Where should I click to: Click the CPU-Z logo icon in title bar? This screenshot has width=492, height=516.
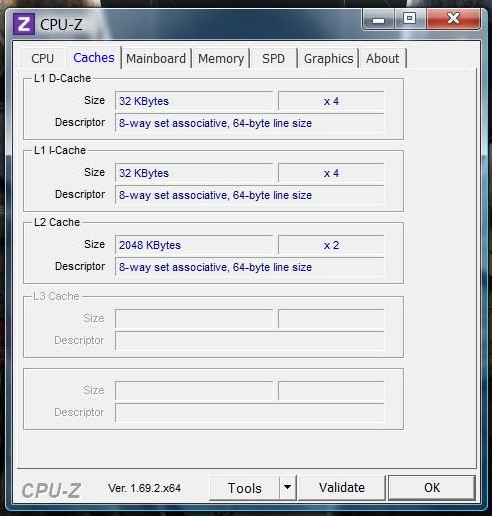point(24,24)
